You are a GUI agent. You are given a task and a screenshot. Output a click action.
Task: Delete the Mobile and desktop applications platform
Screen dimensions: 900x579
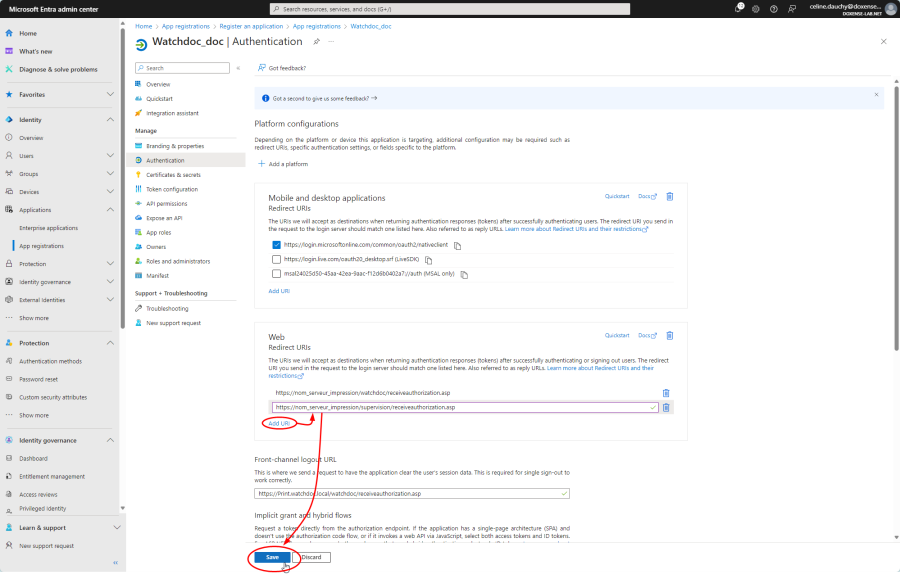click(x=670, y=196)
